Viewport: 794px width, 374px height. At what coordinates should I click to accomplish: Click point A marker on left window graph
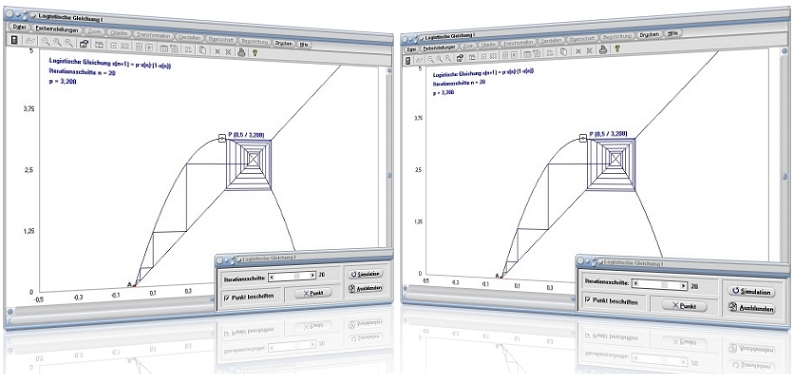tap(135, 285)
